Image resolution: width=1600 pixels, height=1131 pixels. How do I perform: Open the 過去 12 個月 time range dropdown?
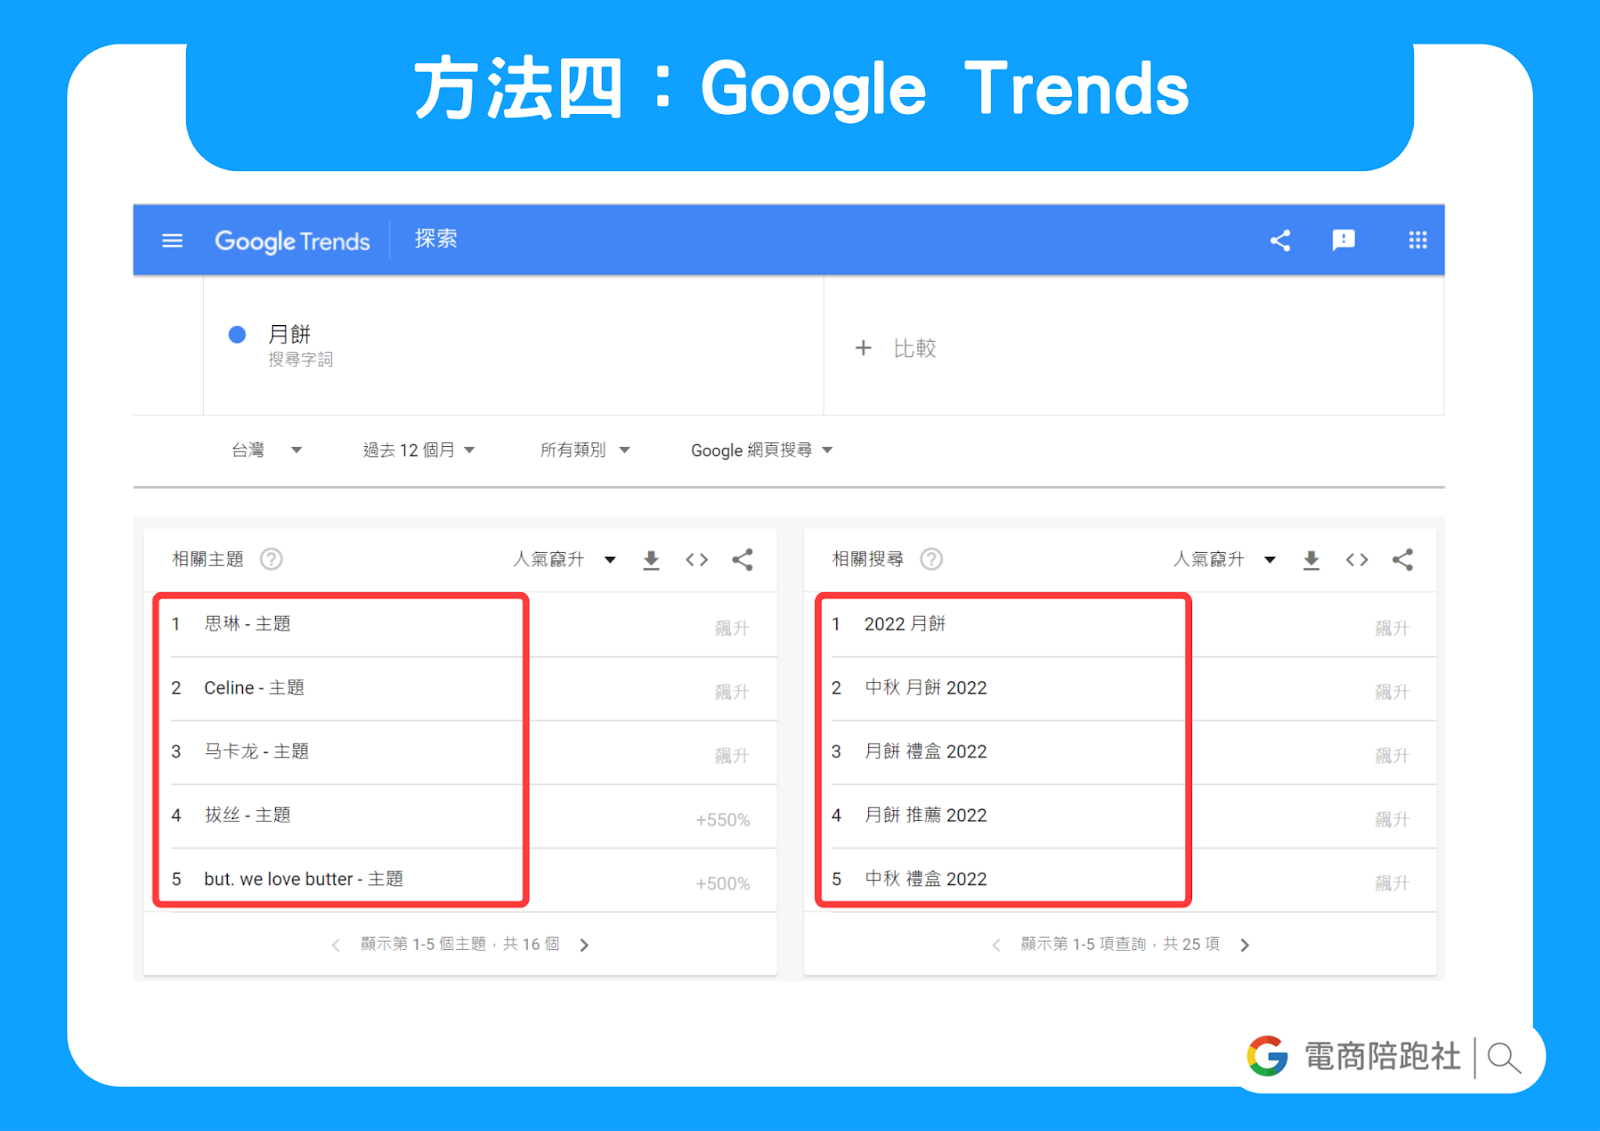coord(419,450)
